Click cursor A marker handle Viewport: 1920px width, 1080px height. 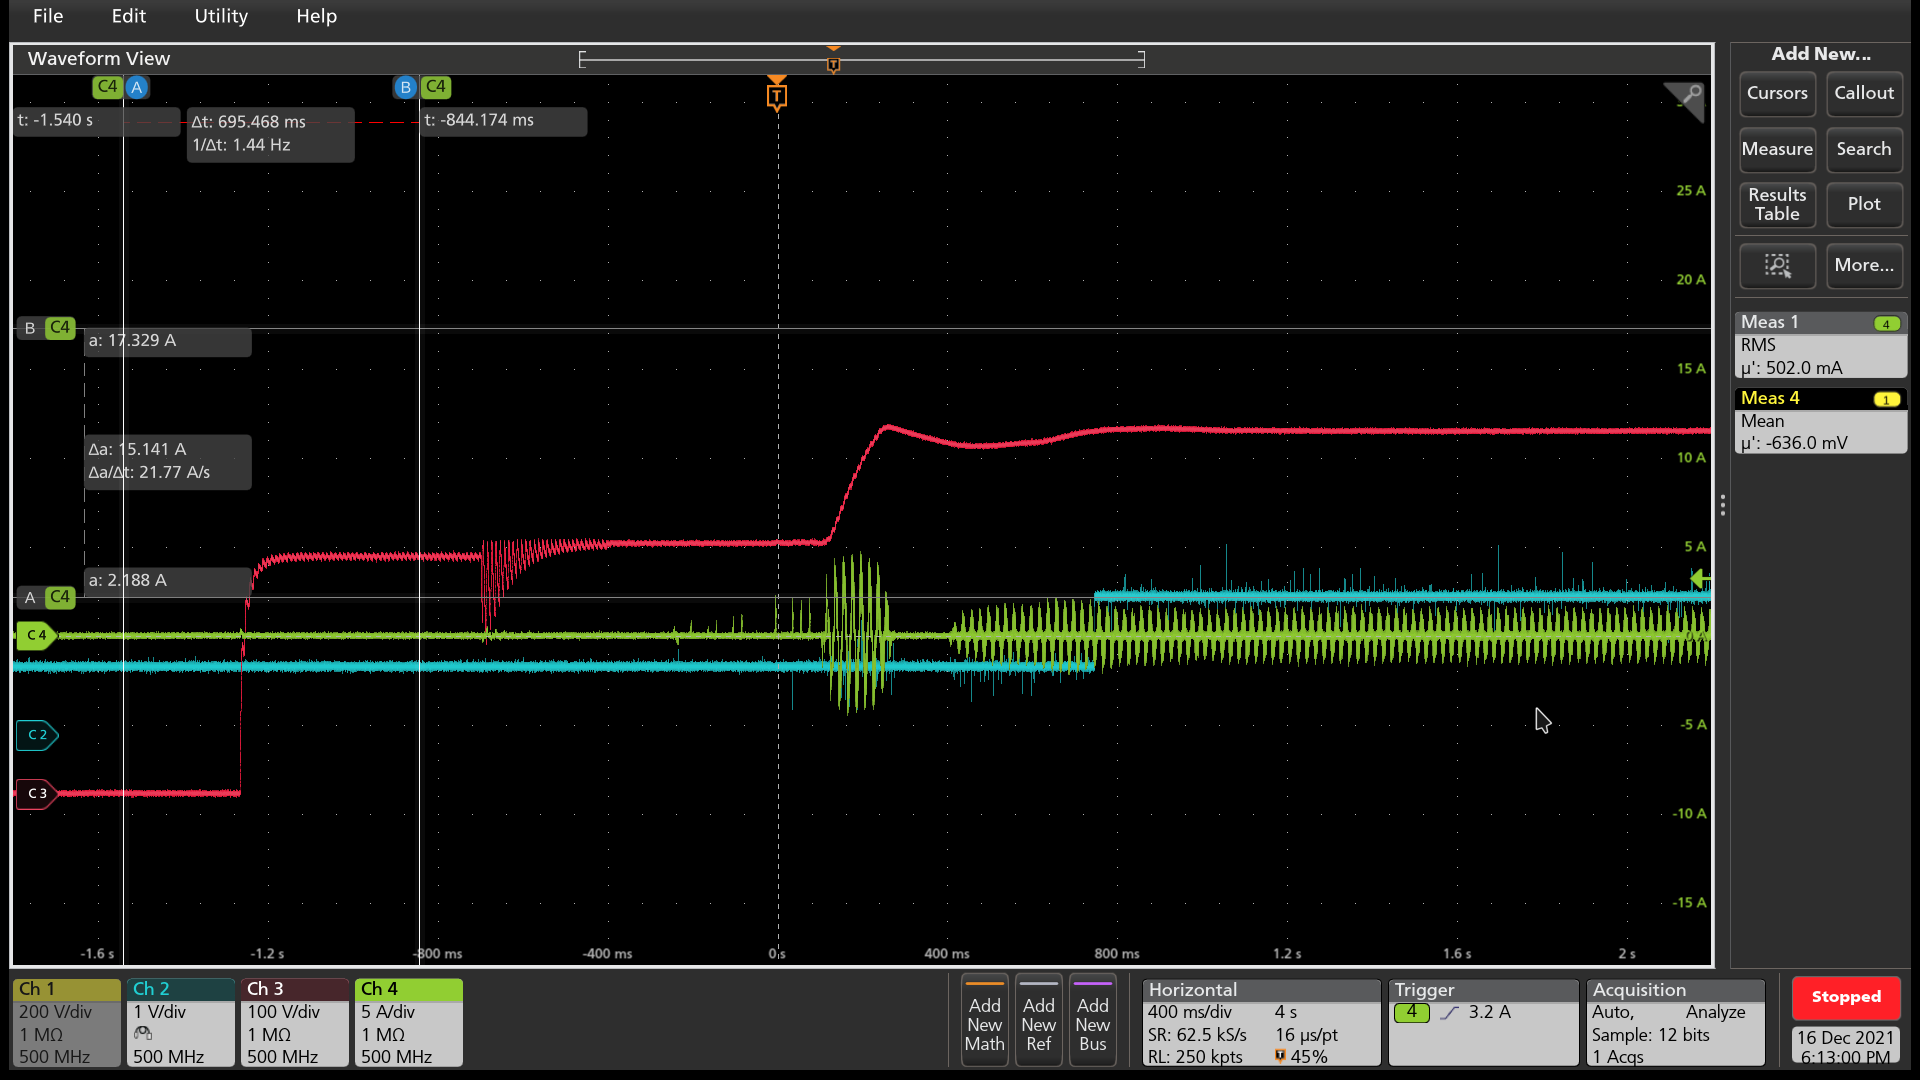pyautogui.click(x=136, y=87)
